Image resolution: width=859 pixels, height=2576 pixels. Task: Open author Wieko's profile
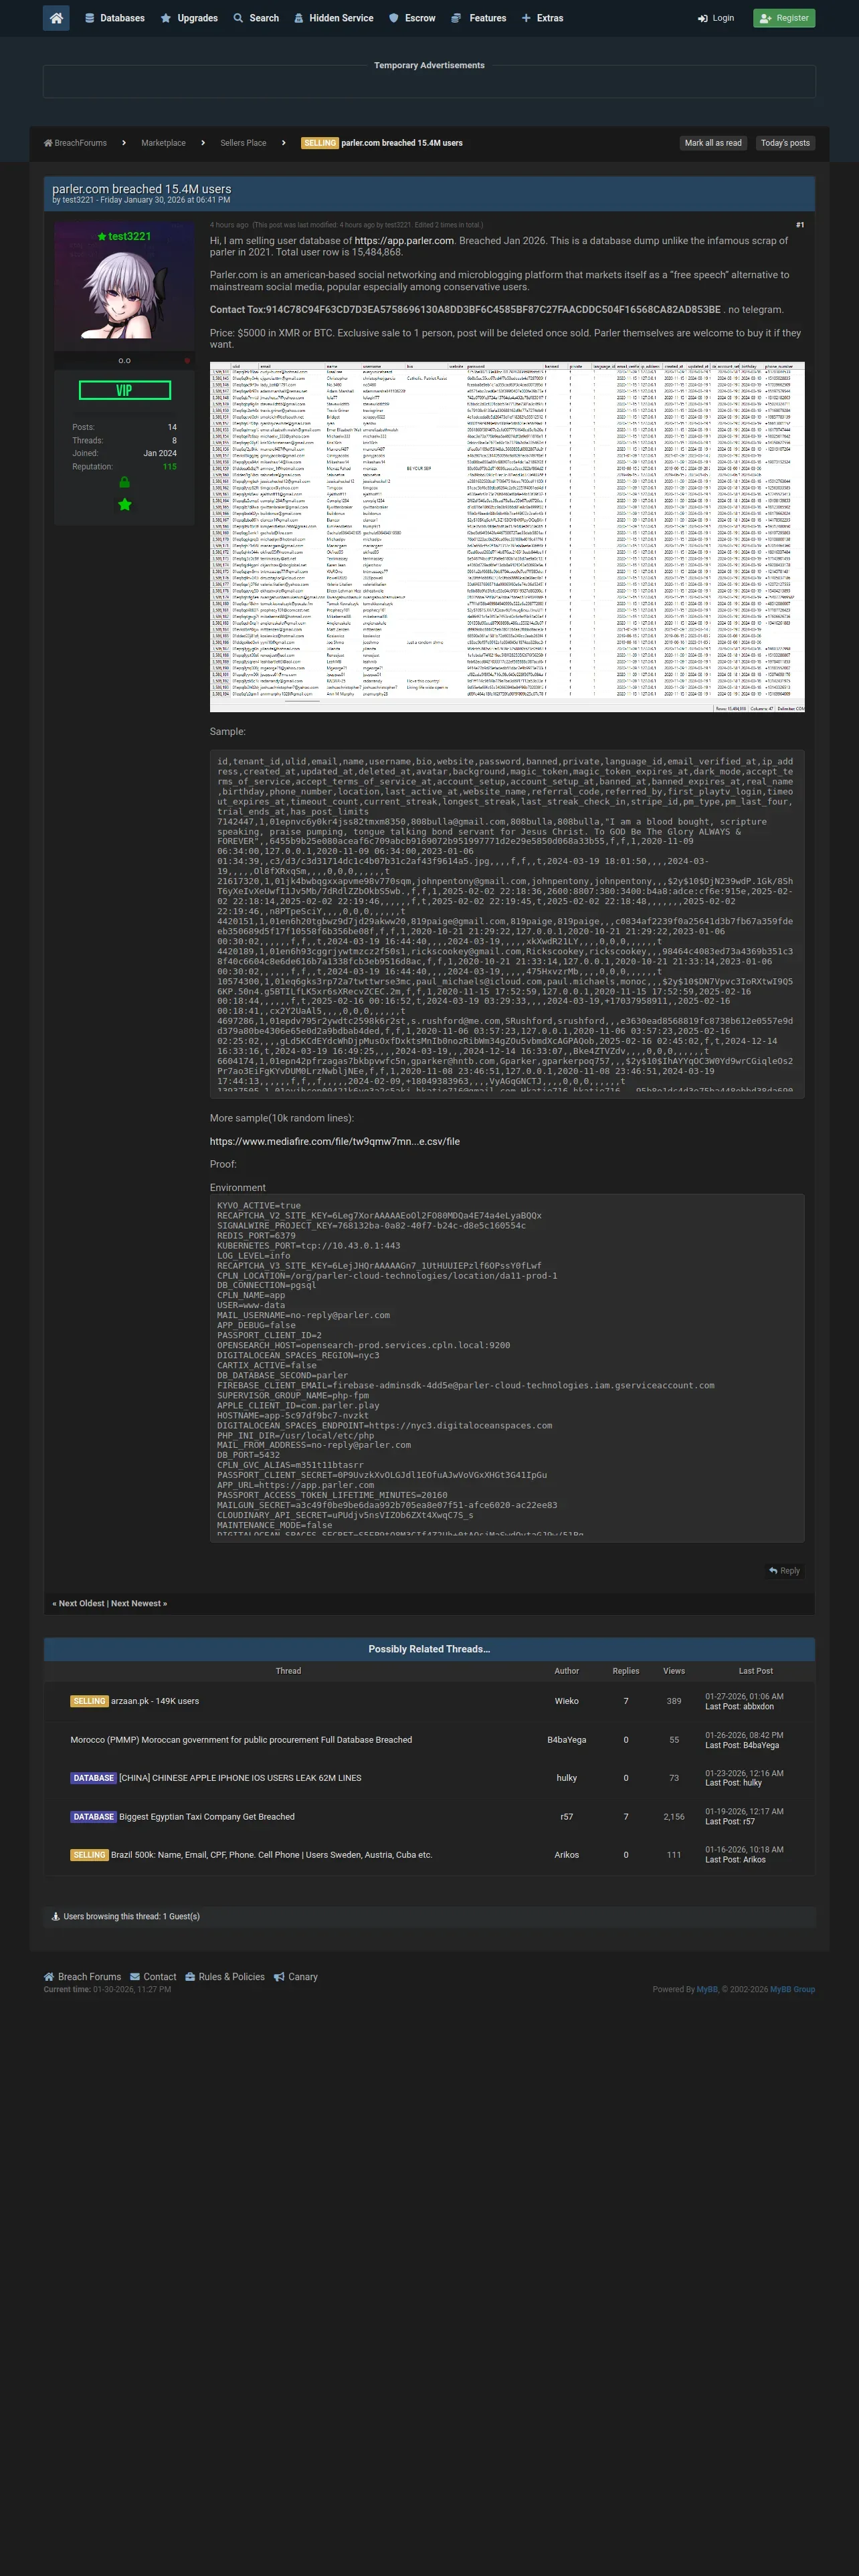point(566,1701)
